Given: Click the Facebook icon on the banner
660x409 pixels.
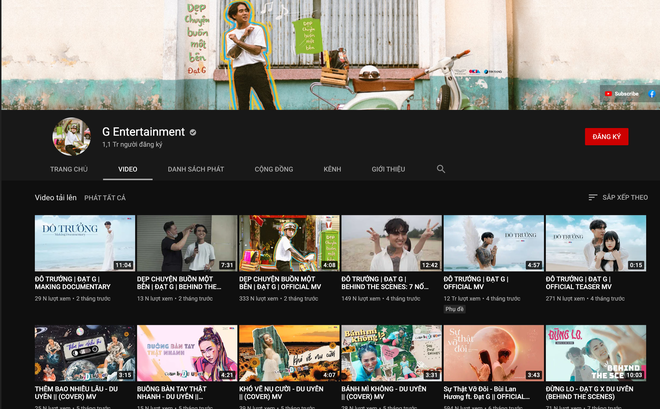Looking at the screenshot, I should [652, 94].
